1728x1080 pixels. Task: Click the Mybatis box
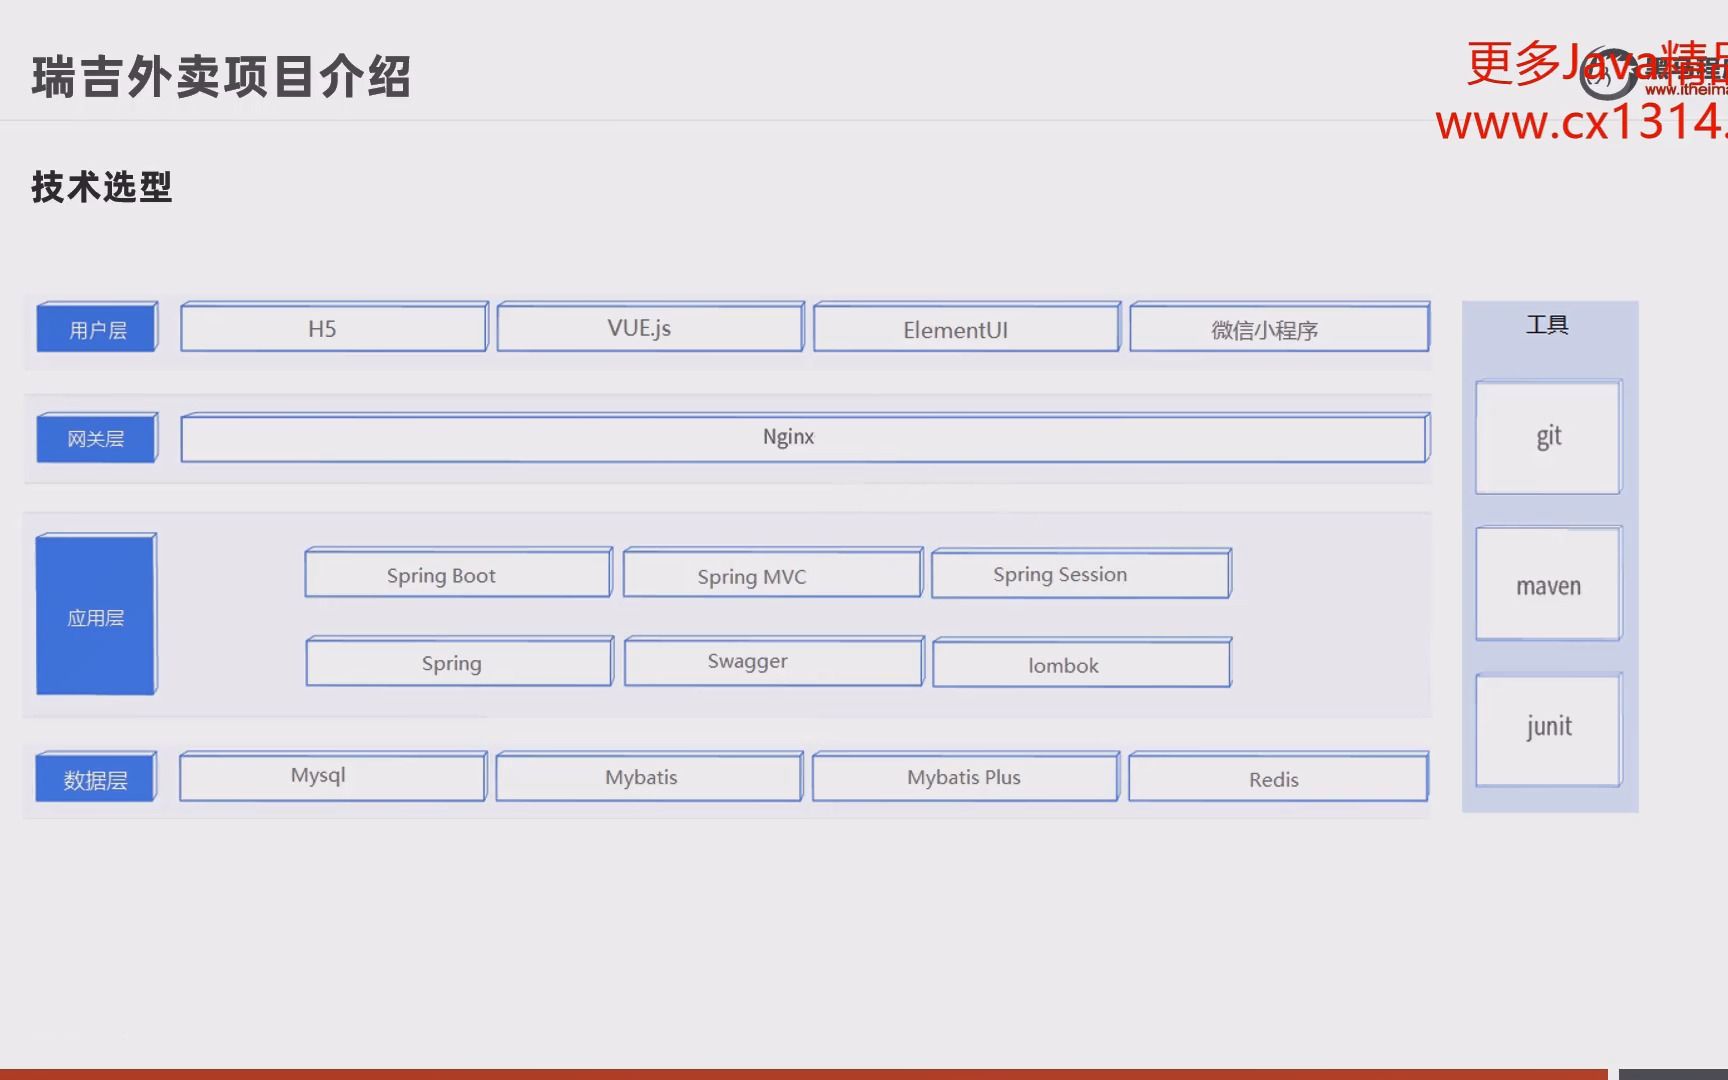click(649, 777)
